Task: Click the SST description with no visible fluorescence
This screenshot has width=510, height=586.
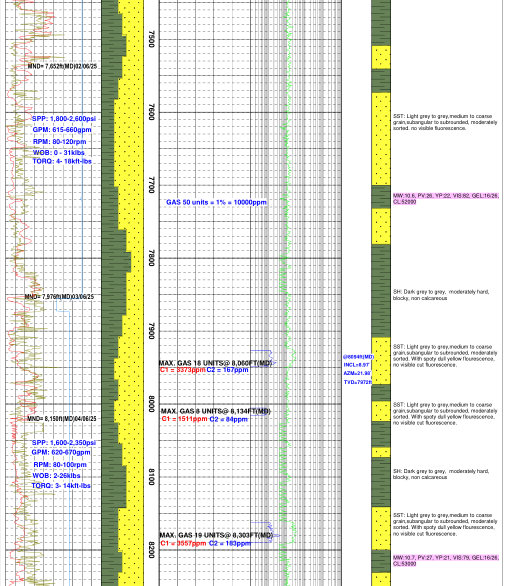Action: (x=445, y=122)
